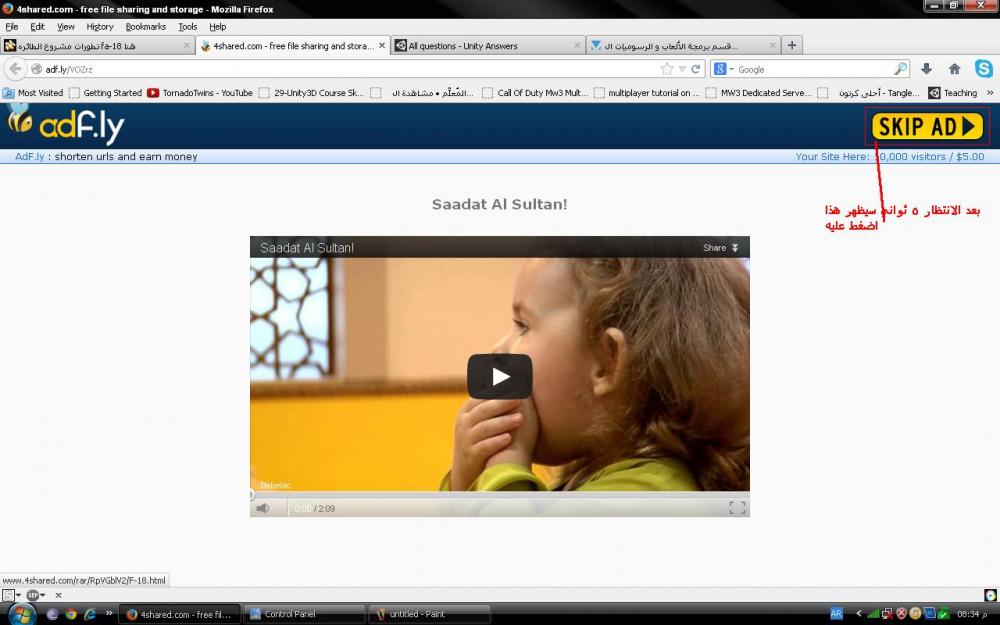This screenshot has width=1000, height=625.
Task: Click the Google search input box
Action: [814, 70]
